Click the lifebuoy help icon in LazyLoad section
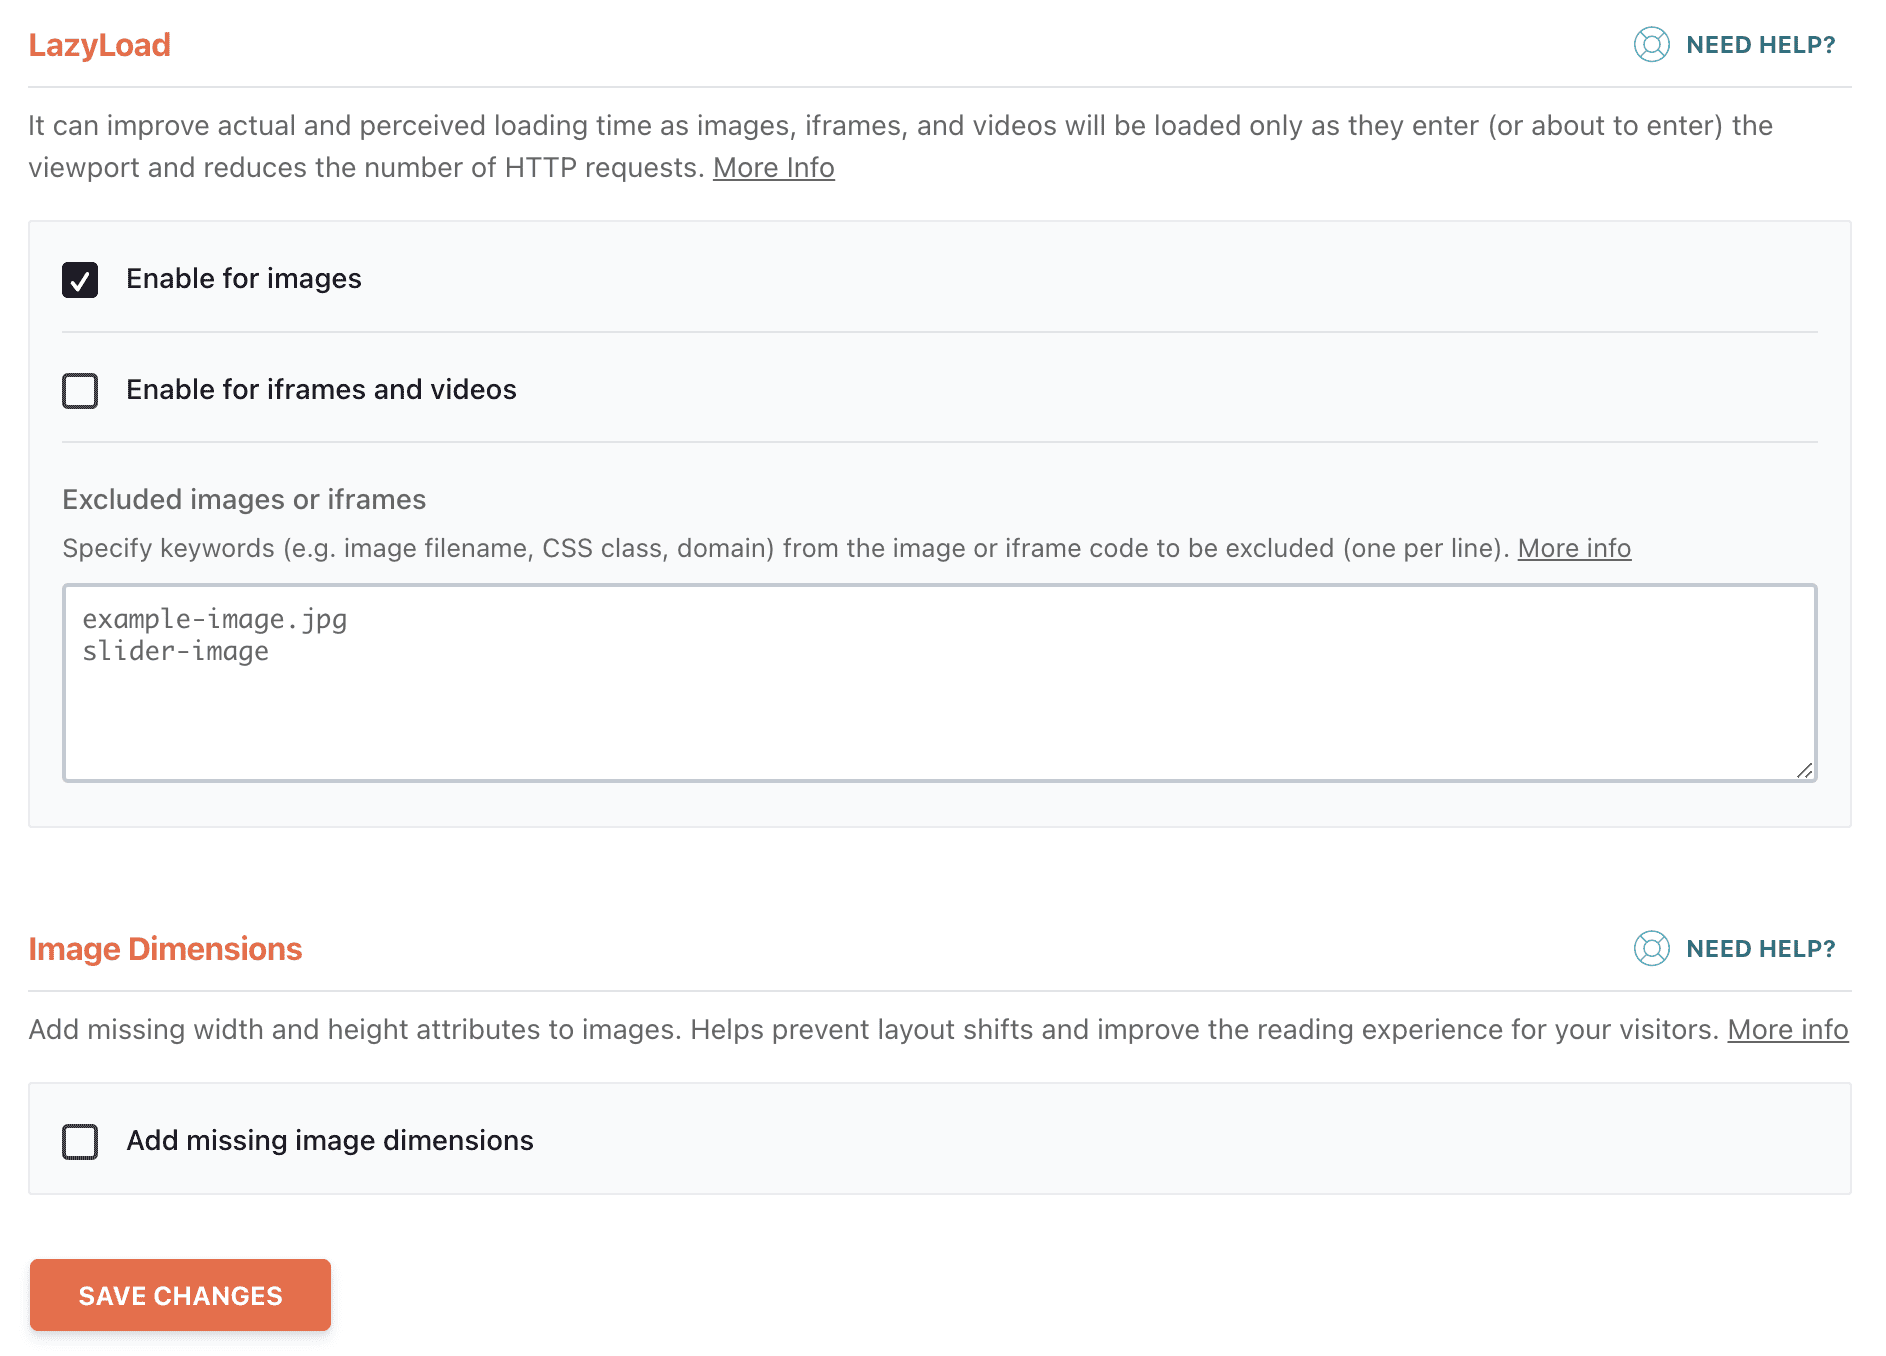 click(1651, 45)
